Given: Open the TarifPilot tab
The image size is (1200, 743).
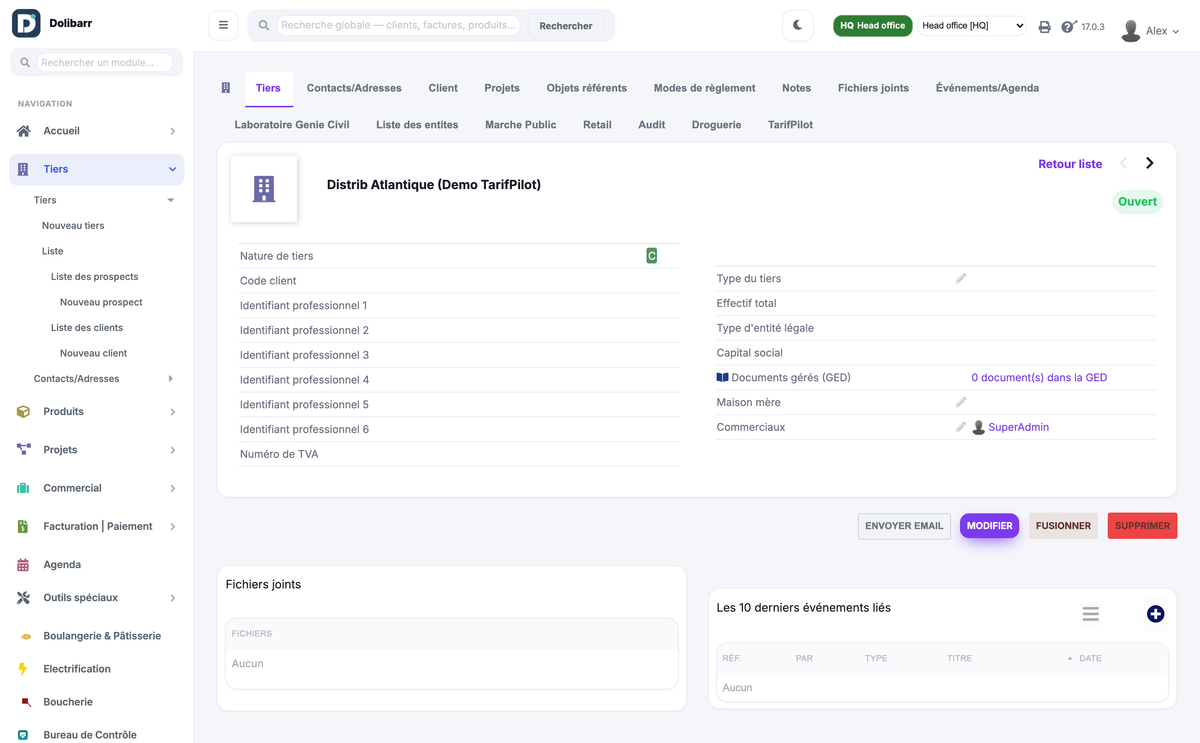Looking at the screenshot, I should click(790, 125).
